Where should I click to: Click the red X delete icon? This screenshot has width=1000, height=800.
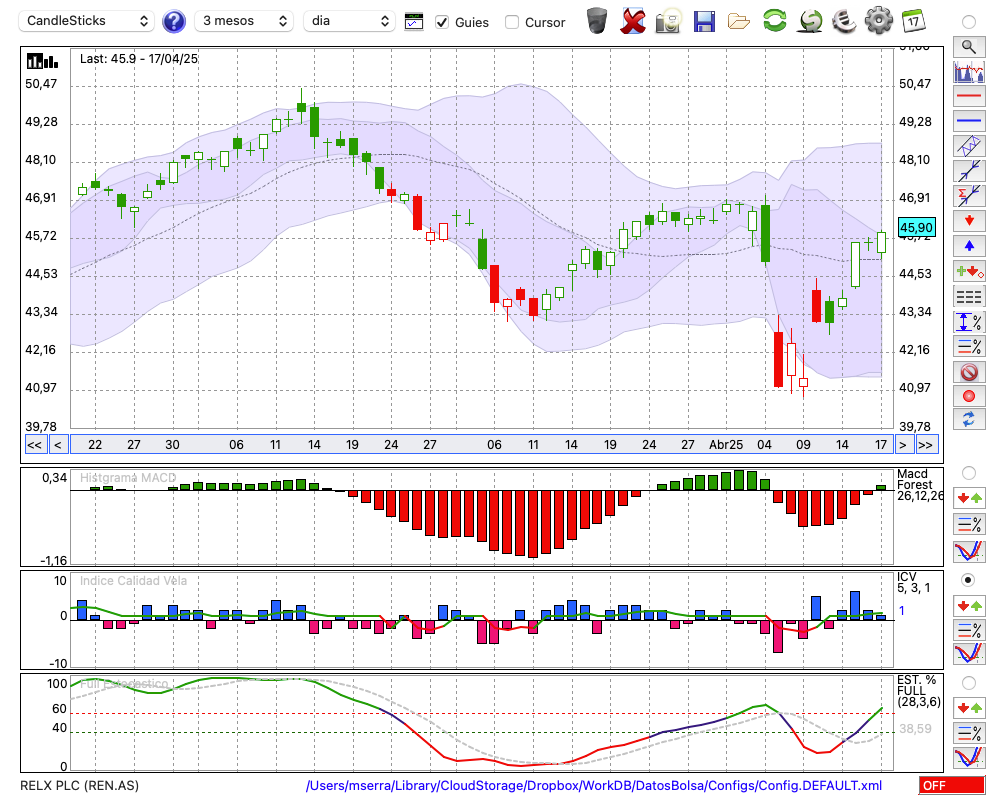coord(633,21)
